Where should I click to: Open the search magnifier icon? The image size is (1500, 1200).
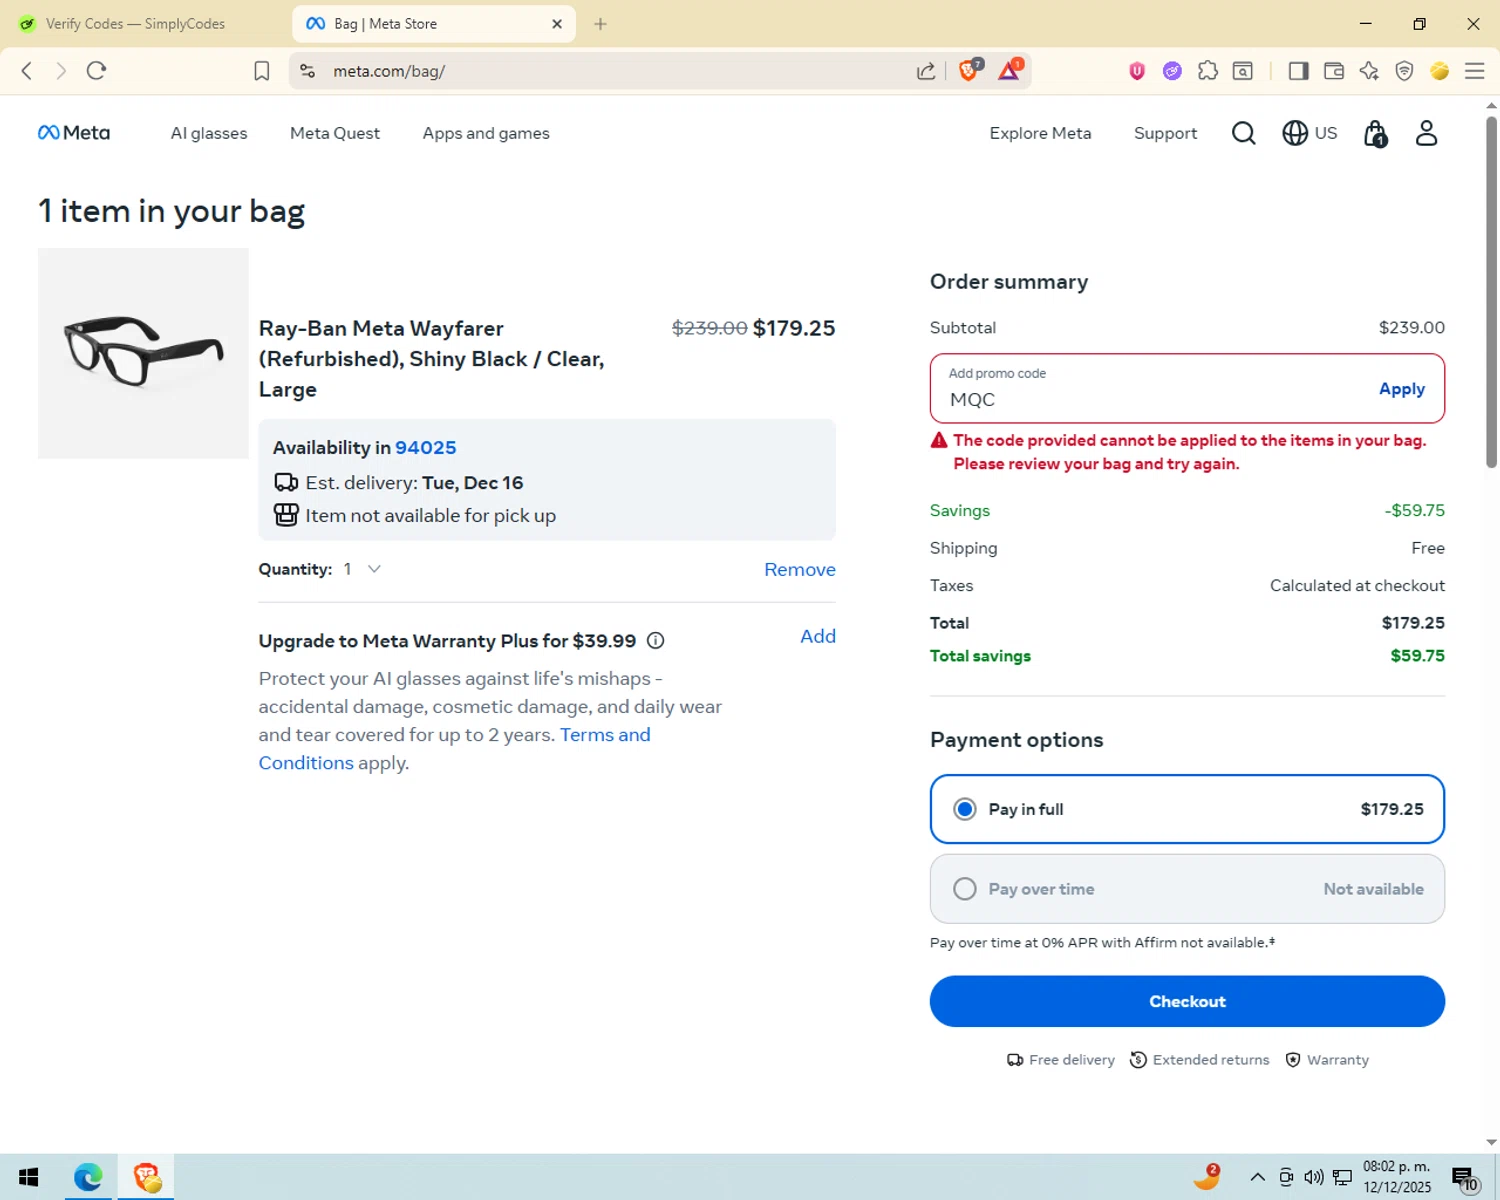point(1243,133)
